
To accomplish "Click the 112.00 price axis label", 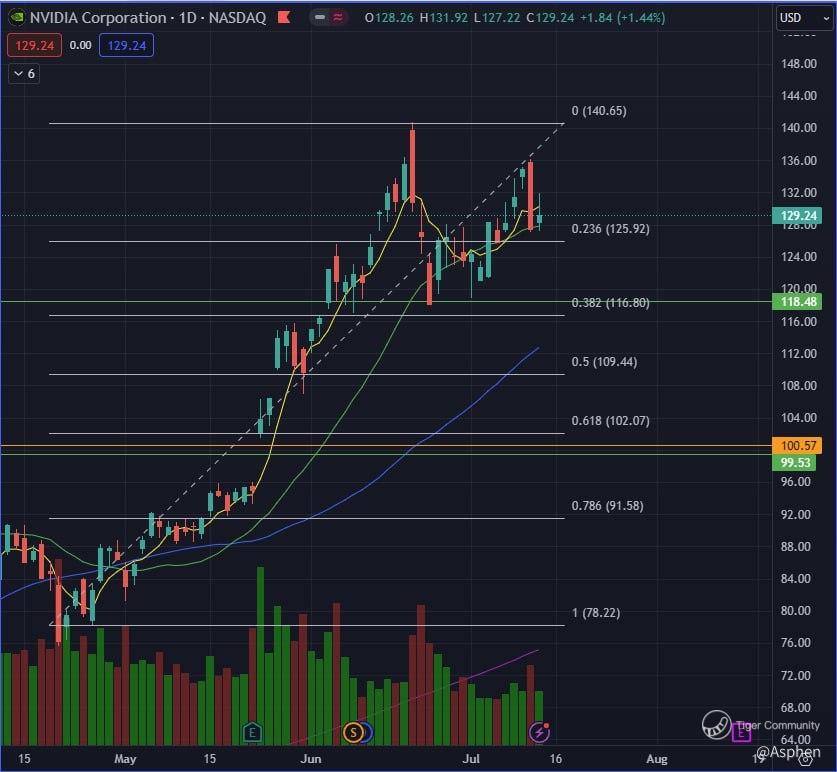I will click(x=799, y=353).
